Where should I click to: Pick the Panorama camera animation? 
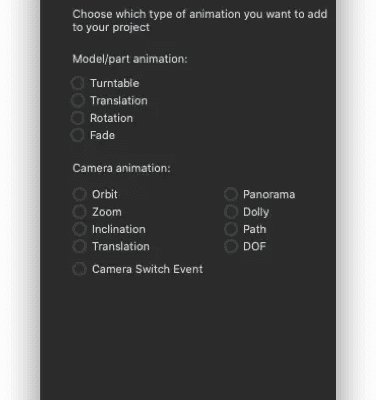pos(231,194)
